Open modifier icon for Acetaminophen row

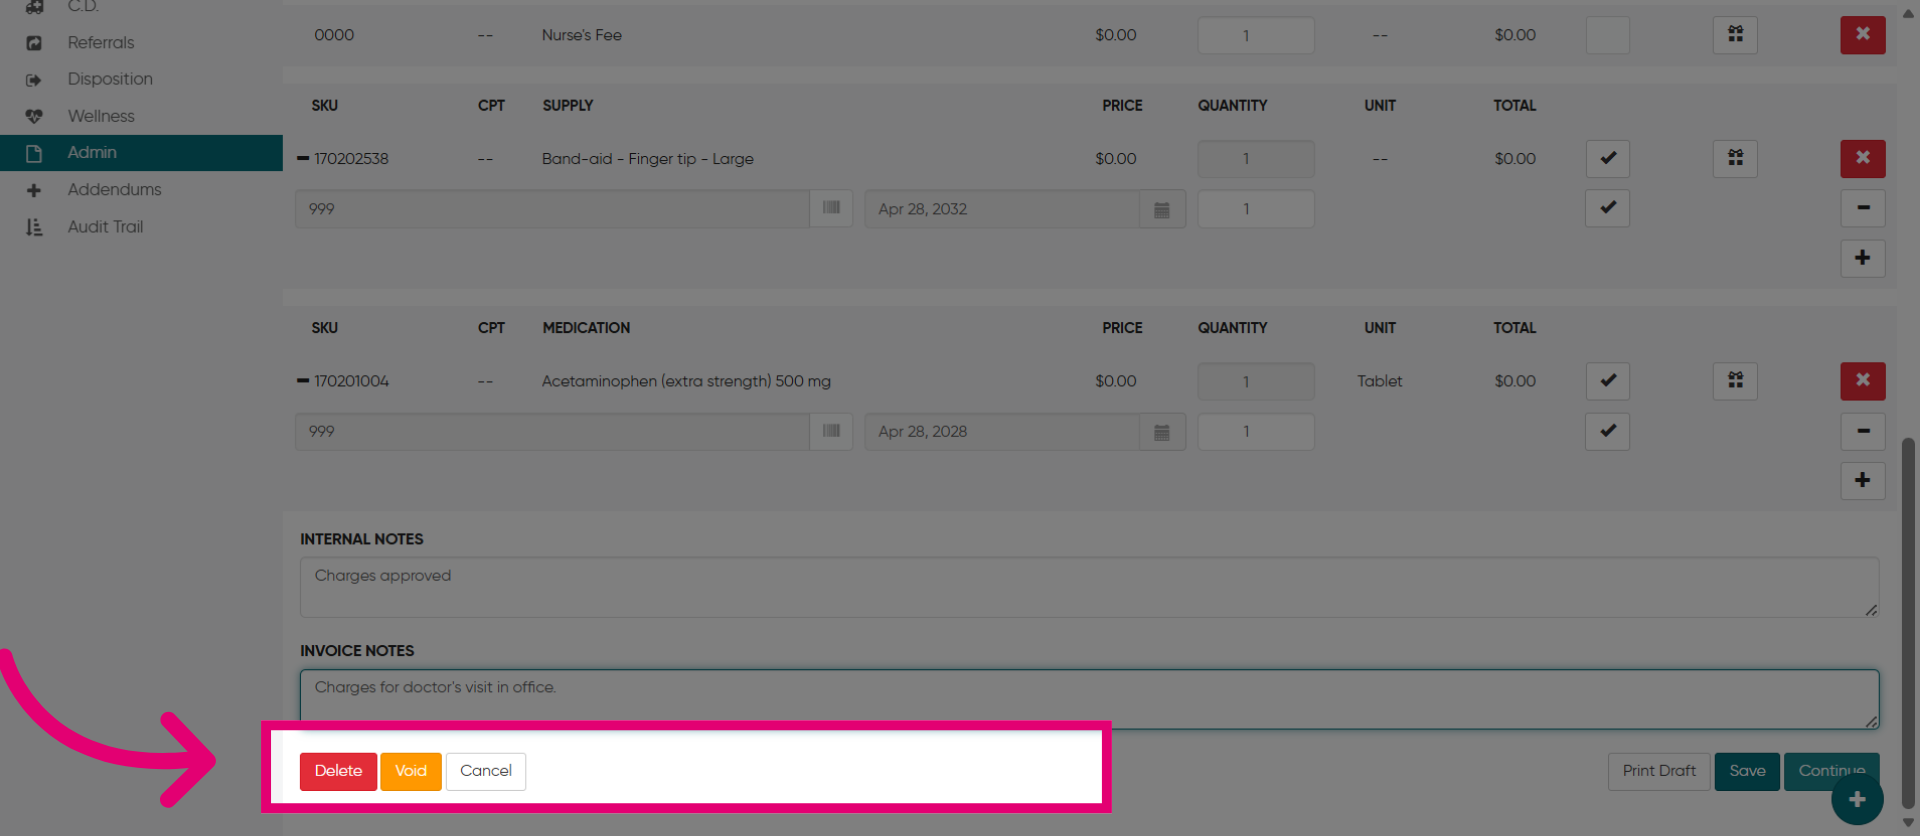coord(1735,381)
